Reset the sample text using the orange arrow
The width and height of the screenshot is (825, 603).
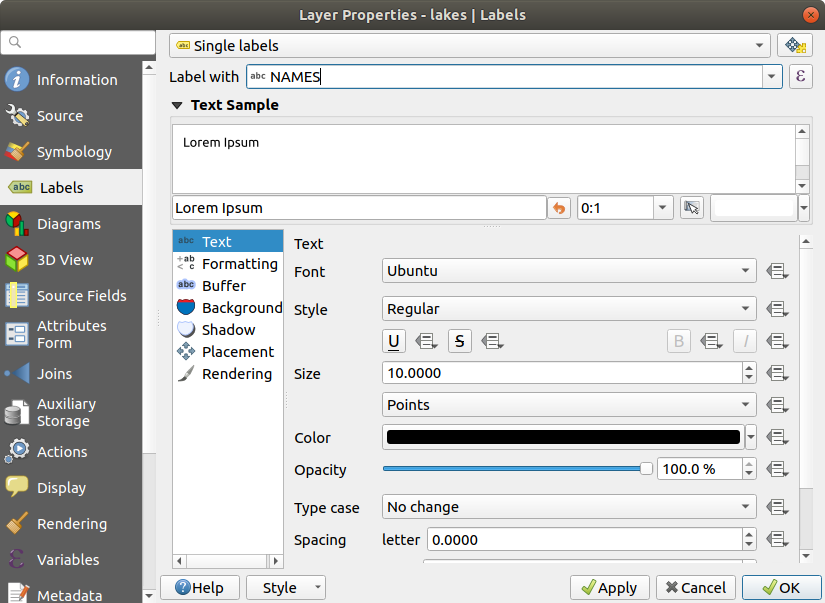(560, 208)
